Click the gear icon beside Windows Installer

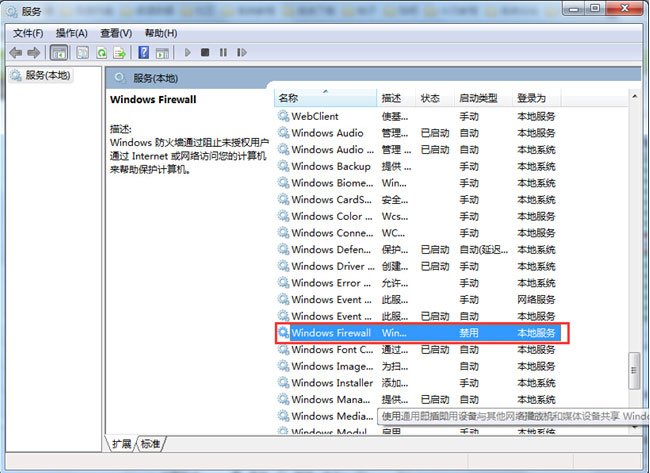coord(283,382)
